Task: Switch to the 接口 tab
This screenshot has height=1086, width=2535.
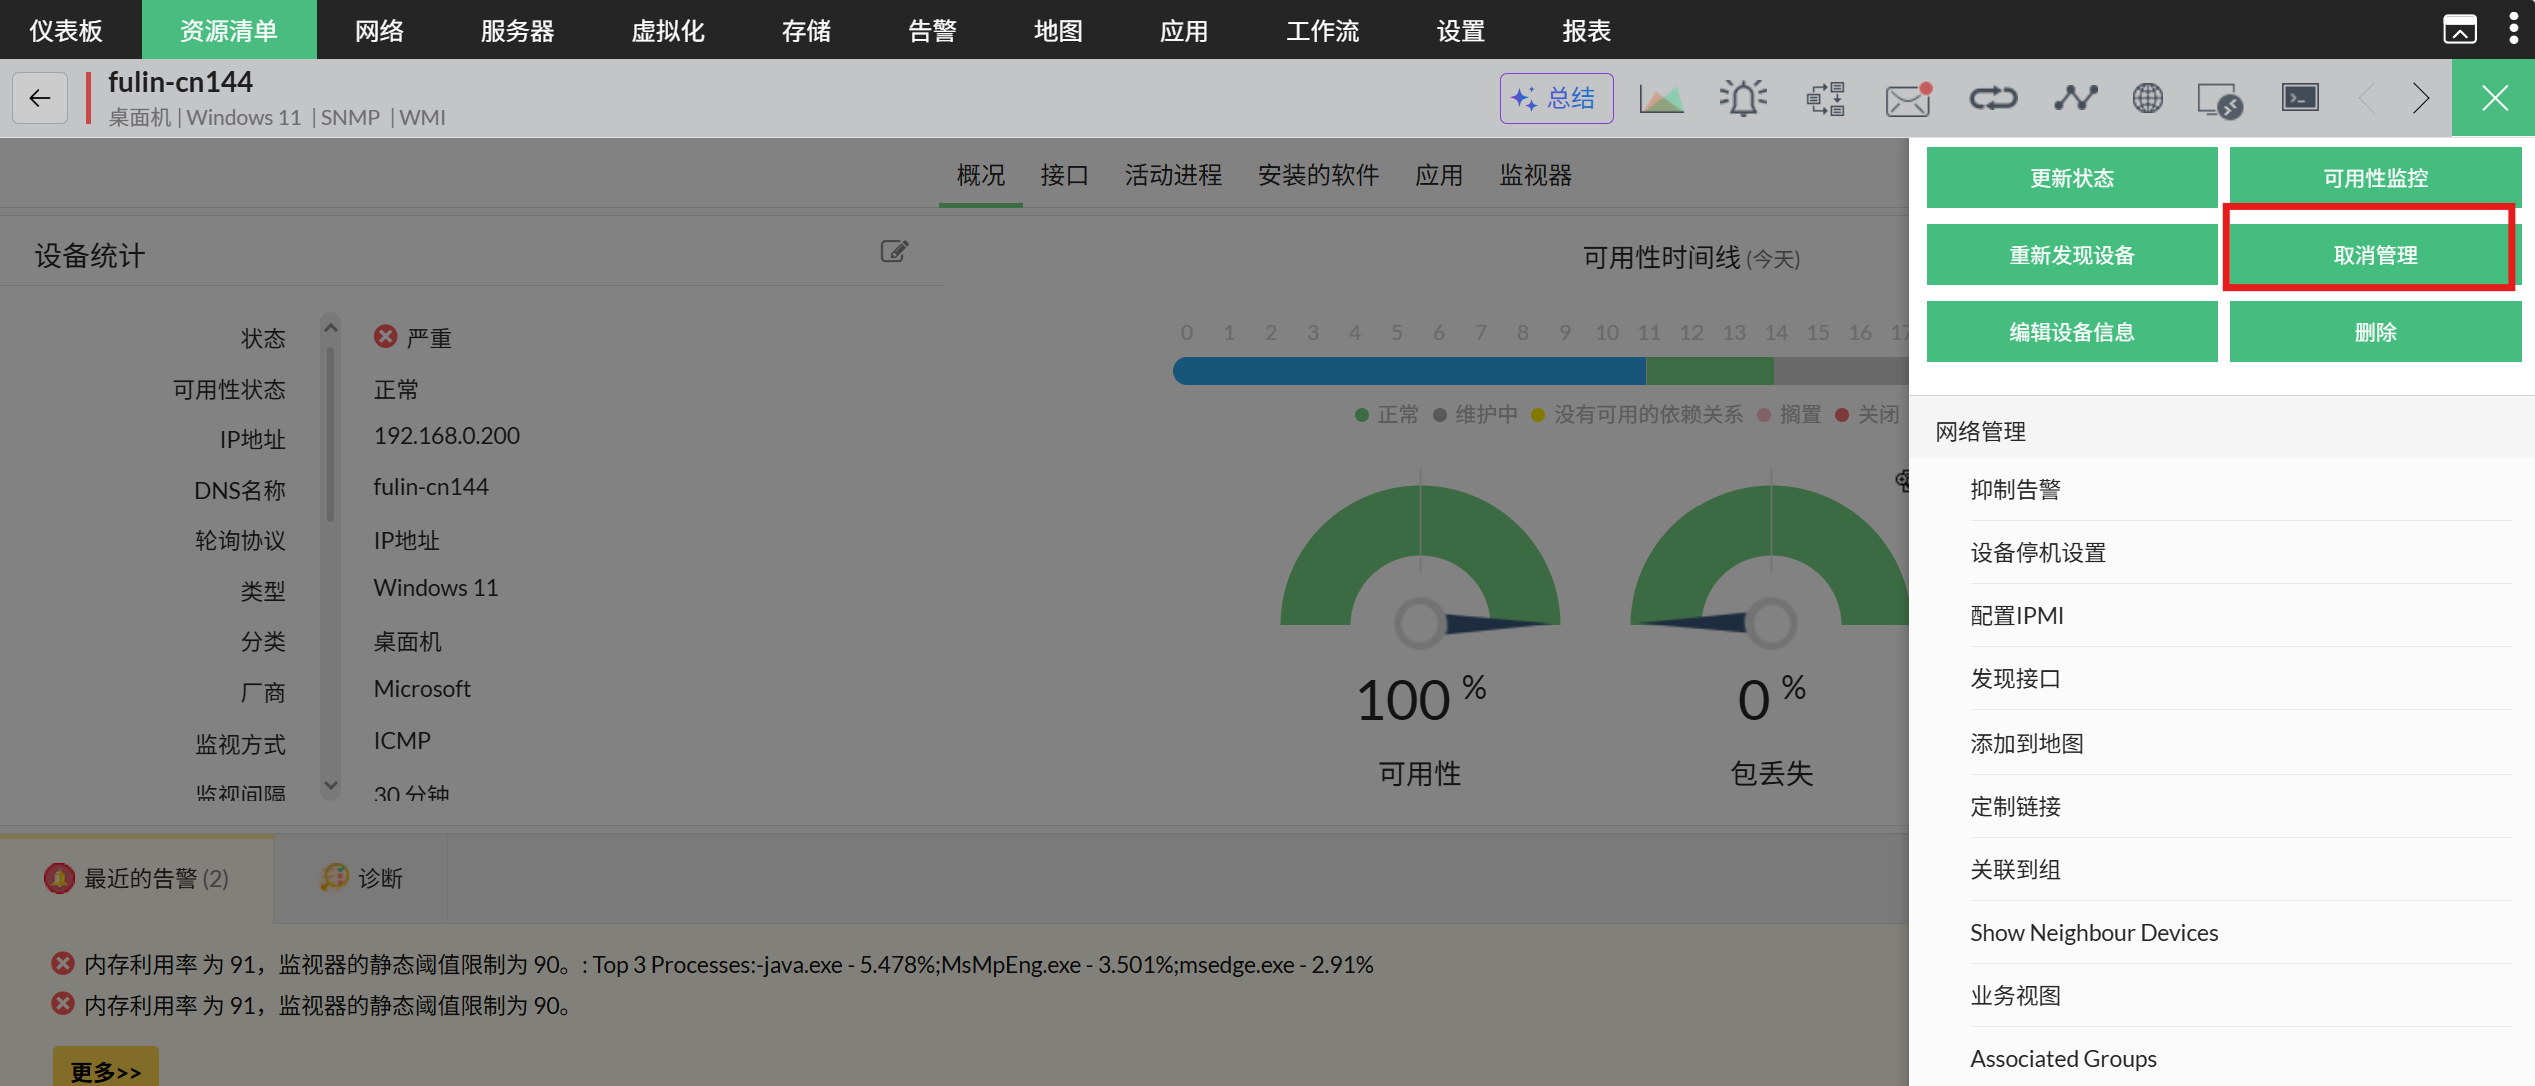Action: tap(1064, 175)
